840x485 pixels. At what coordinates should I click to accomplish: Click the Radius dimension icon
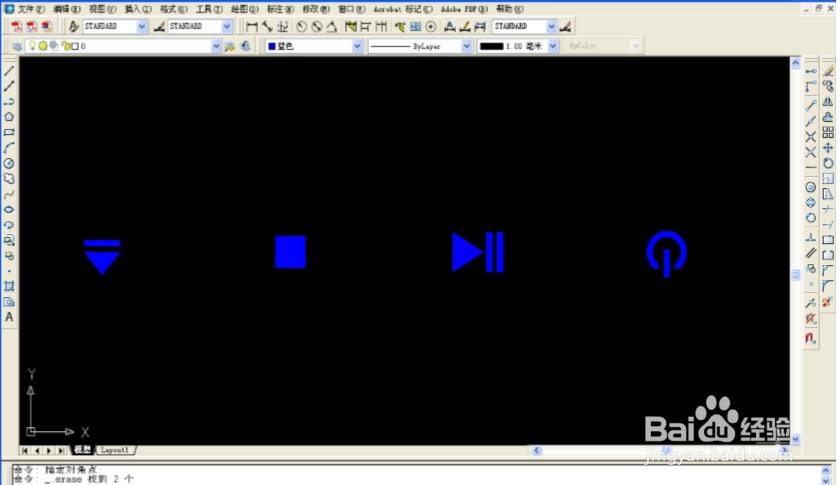pyautogui.click(x=302, y=26)
